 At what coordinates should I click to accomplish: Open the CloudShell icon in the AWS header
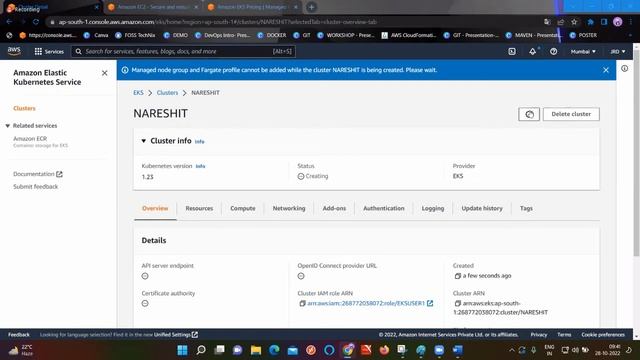[x=512, y=51]
